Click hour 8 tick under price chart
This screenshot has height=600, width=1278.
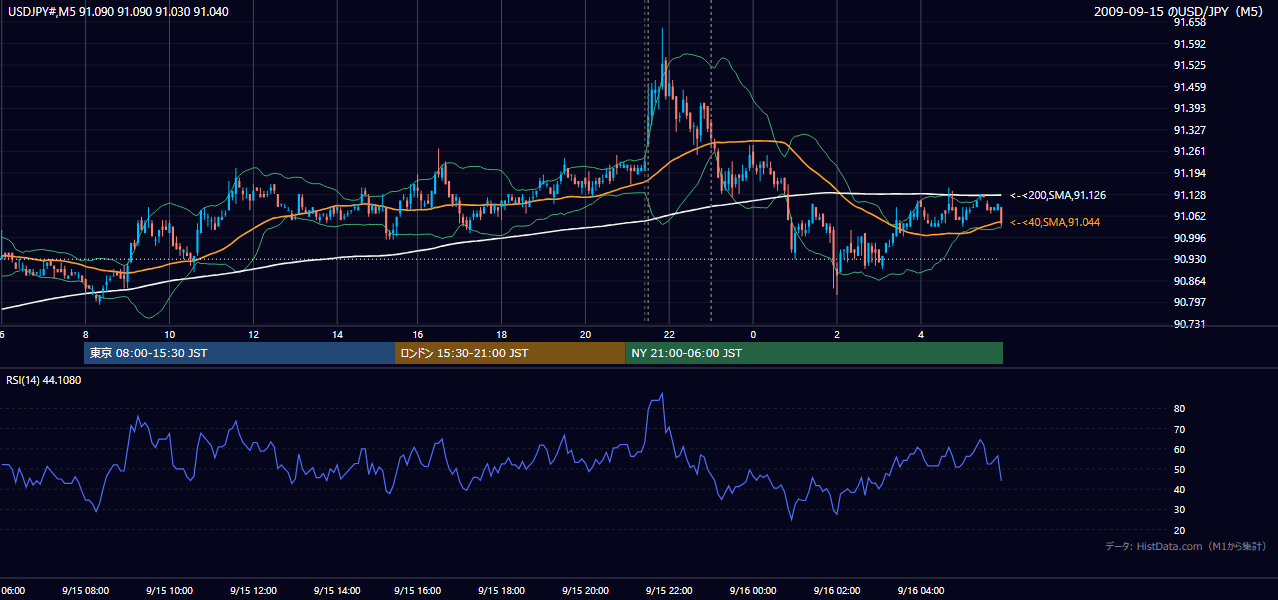[x=86, y=334]
